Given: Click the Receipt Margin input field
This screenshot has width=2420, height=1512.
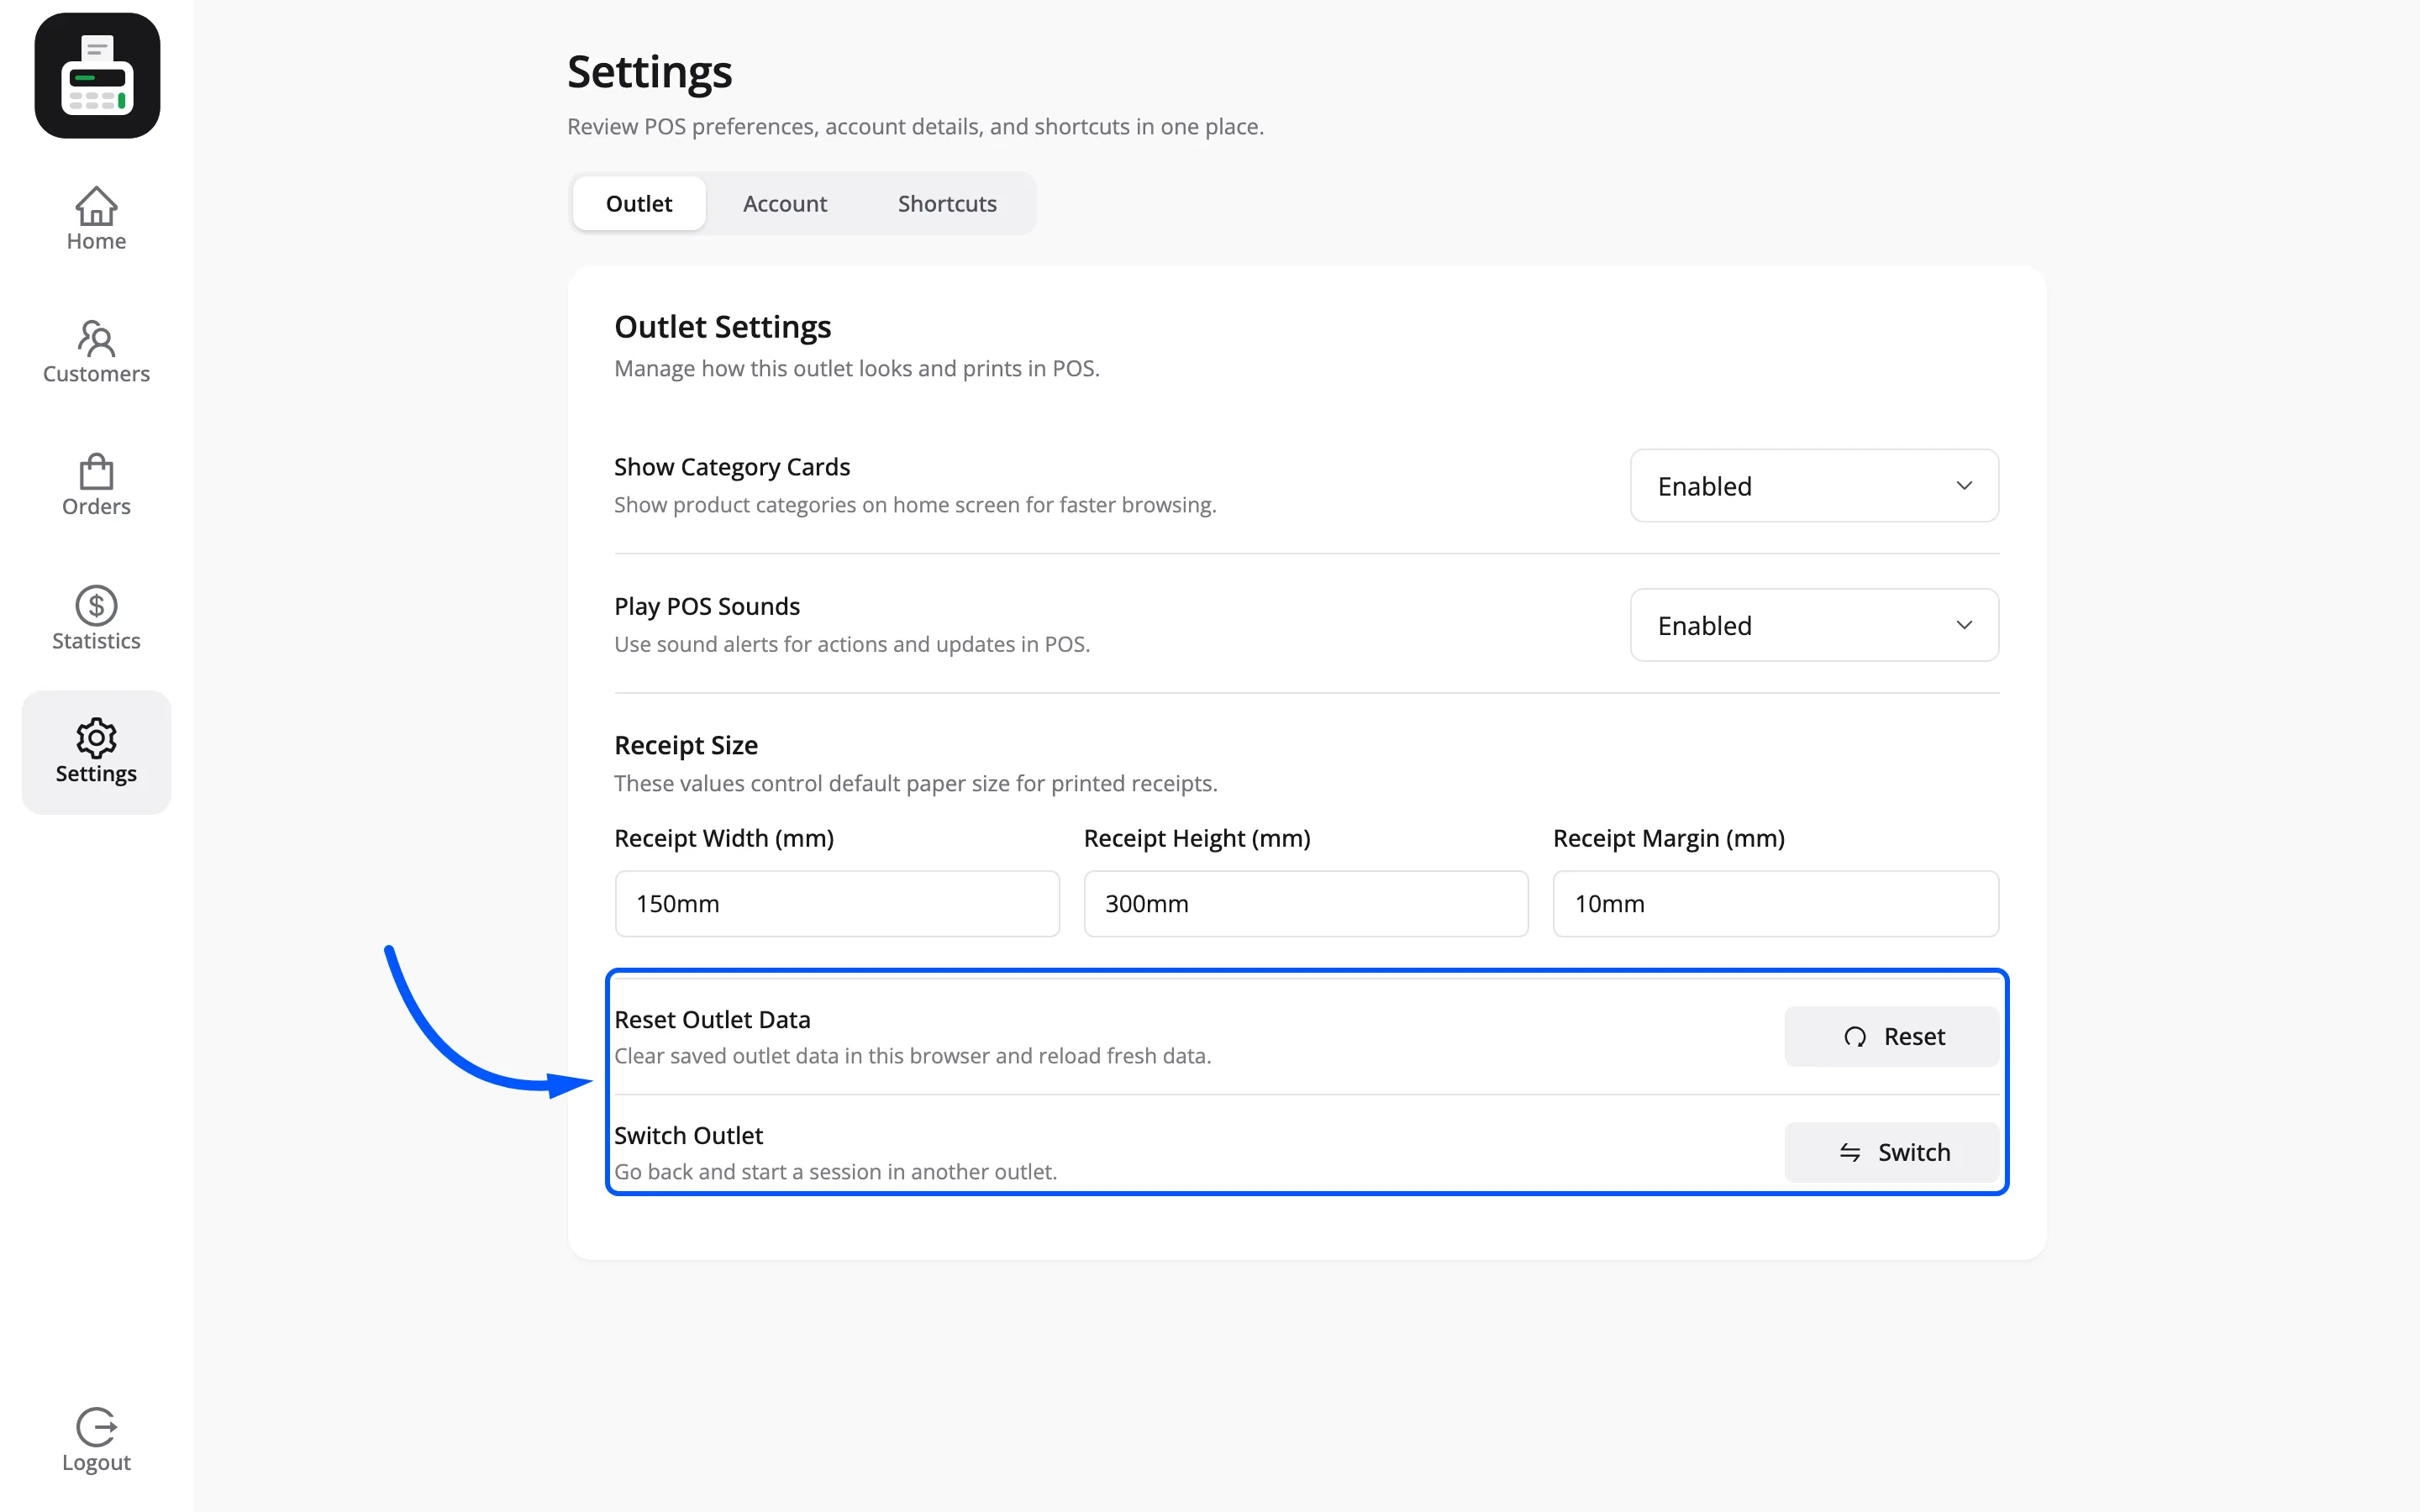Looking at the screenshot, I should [1776, 904].
